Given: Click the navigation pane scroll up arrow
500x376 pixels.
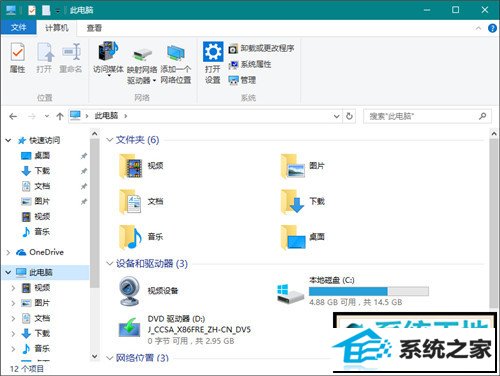Looking at the screenshot, I should [x=95, y=134].
